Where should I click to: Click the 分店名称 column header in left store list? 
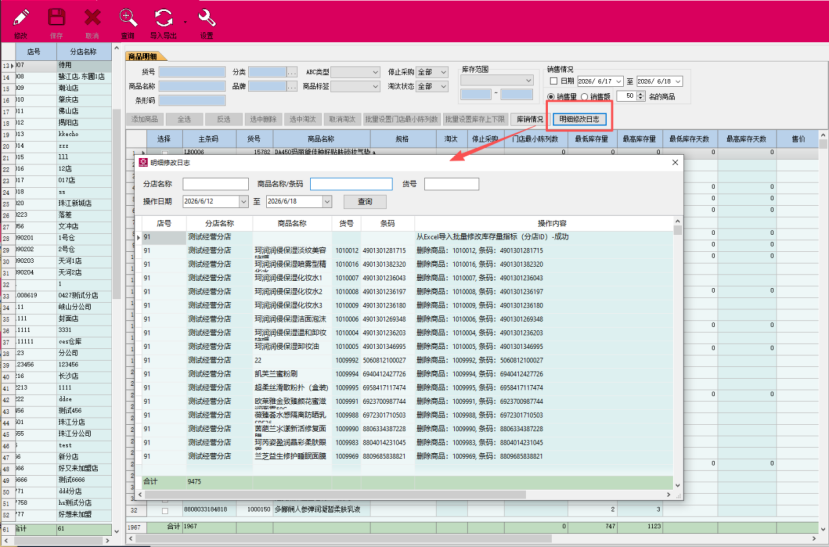coord(84,51)
